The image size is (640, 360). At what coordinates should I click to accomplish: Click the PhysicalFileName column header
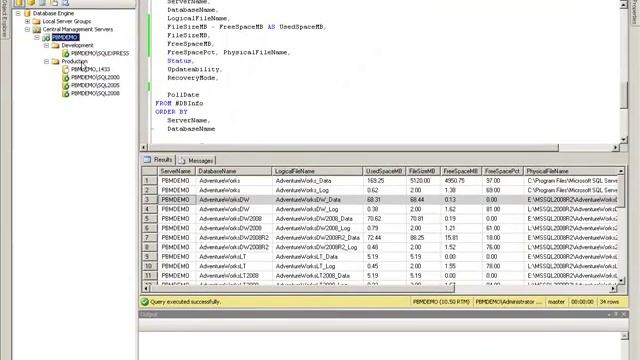click(571, 171)
